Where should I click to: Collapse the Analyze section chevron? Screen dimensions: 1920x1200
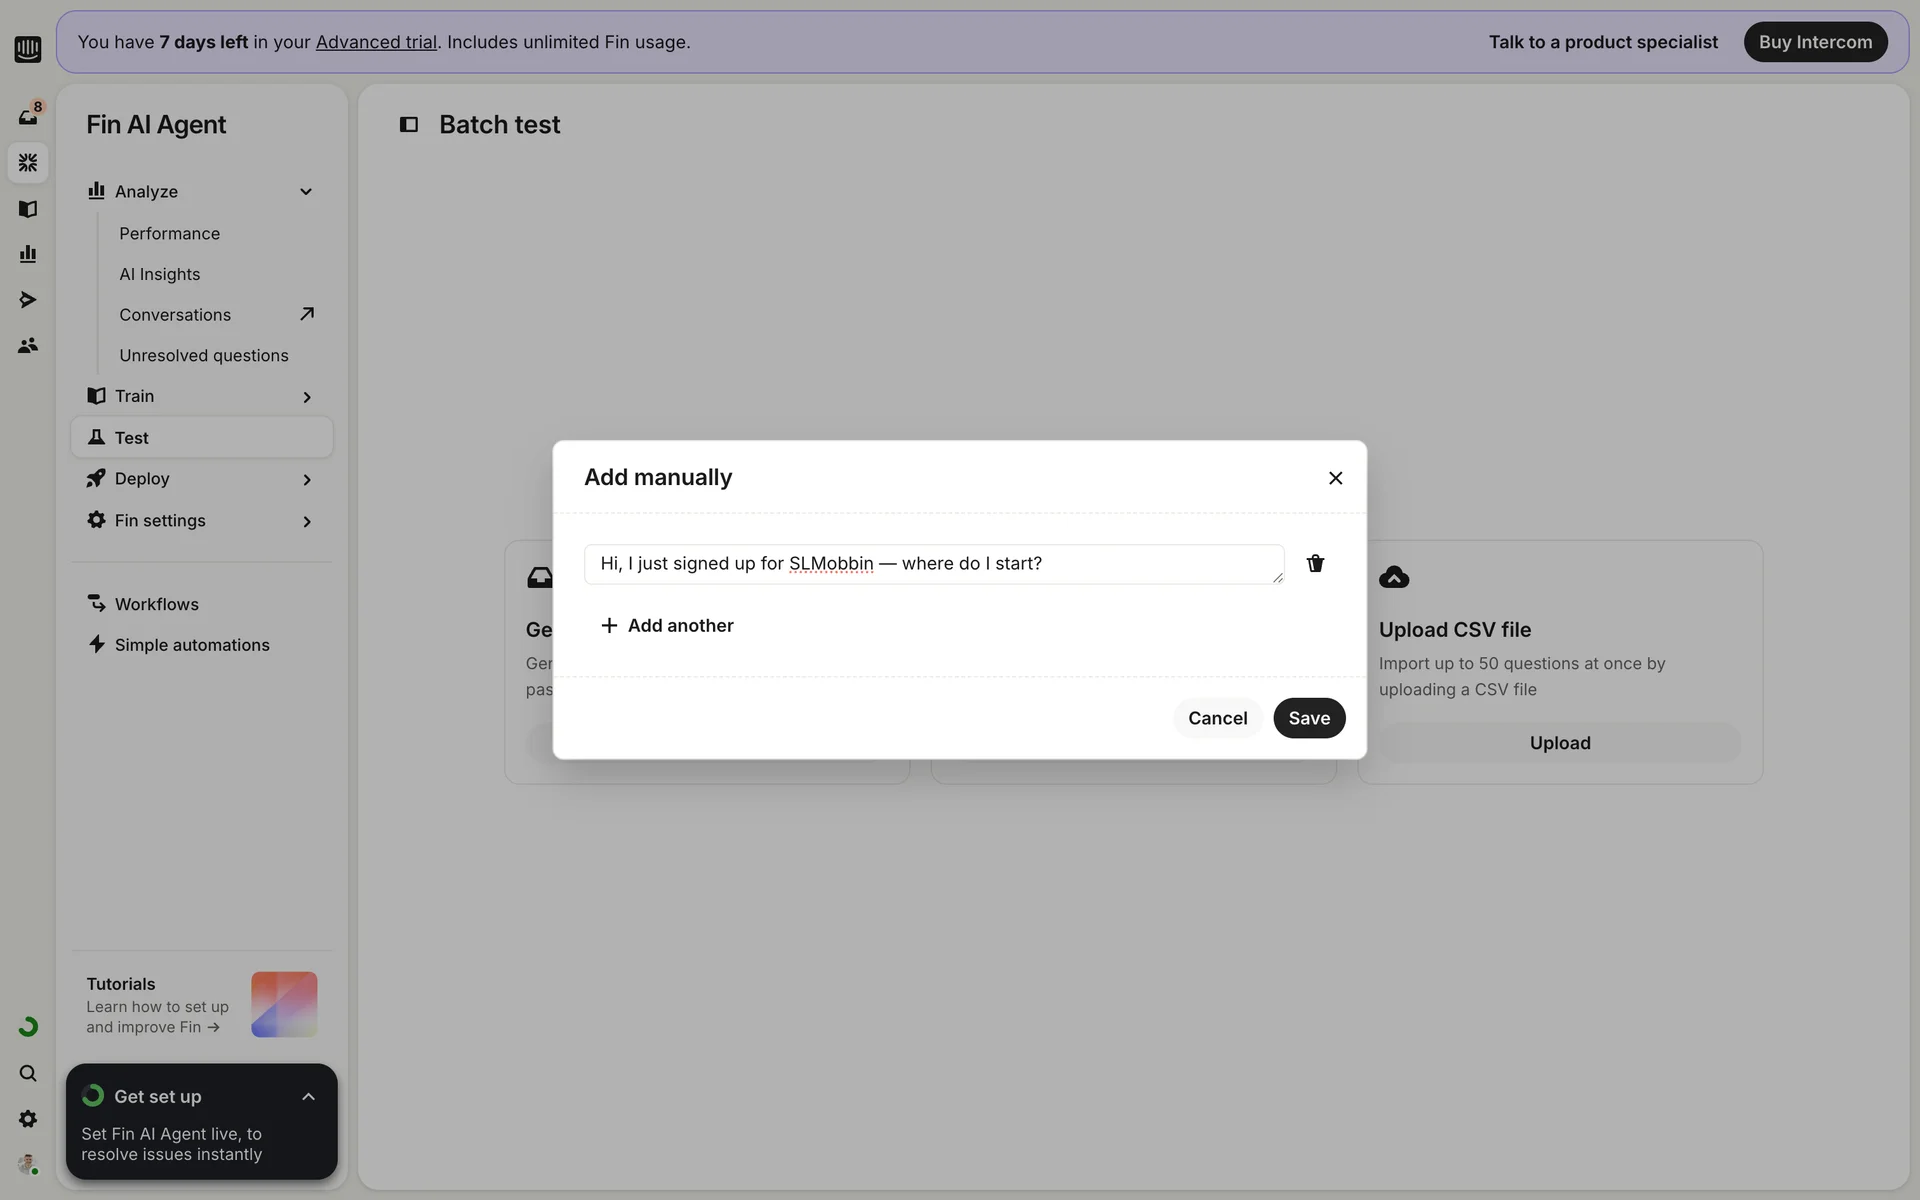[306, 192]
